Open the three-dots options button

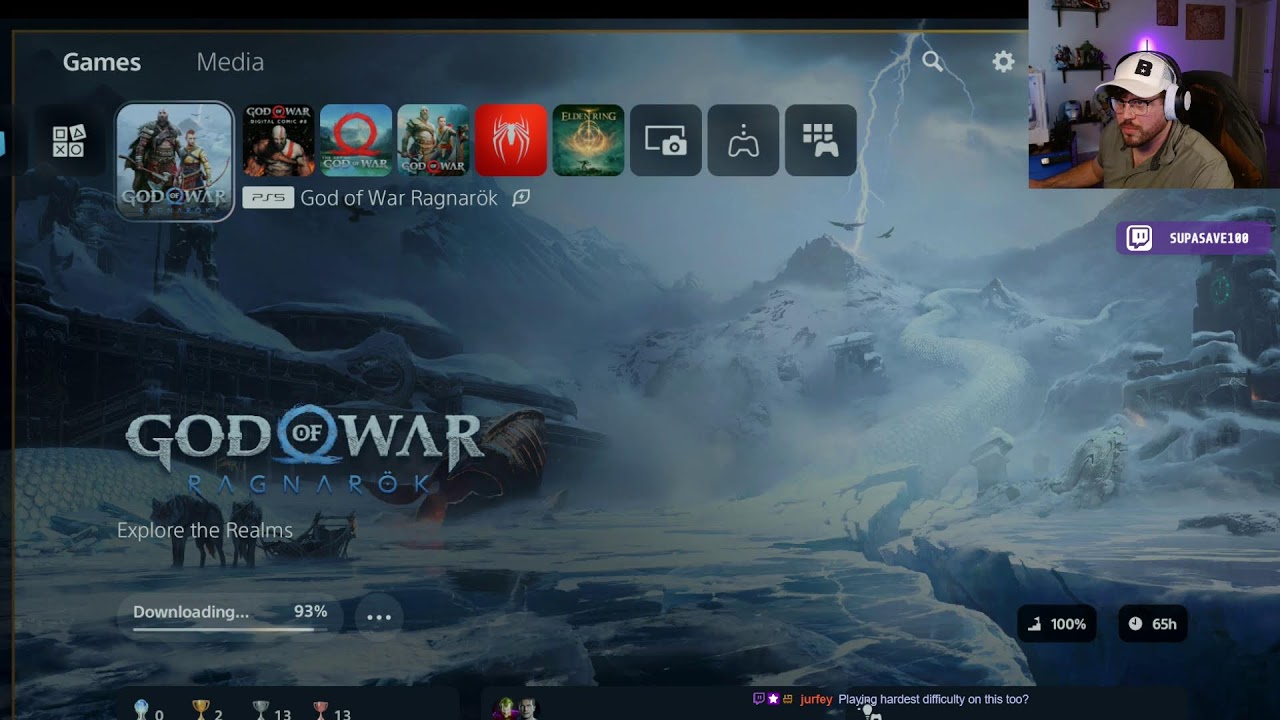379,617
